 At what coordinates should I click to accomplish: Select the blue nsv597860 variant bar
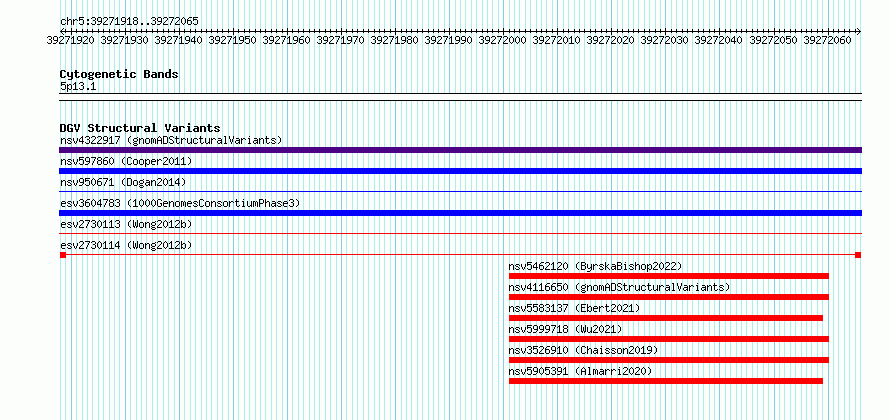(460, 171)
